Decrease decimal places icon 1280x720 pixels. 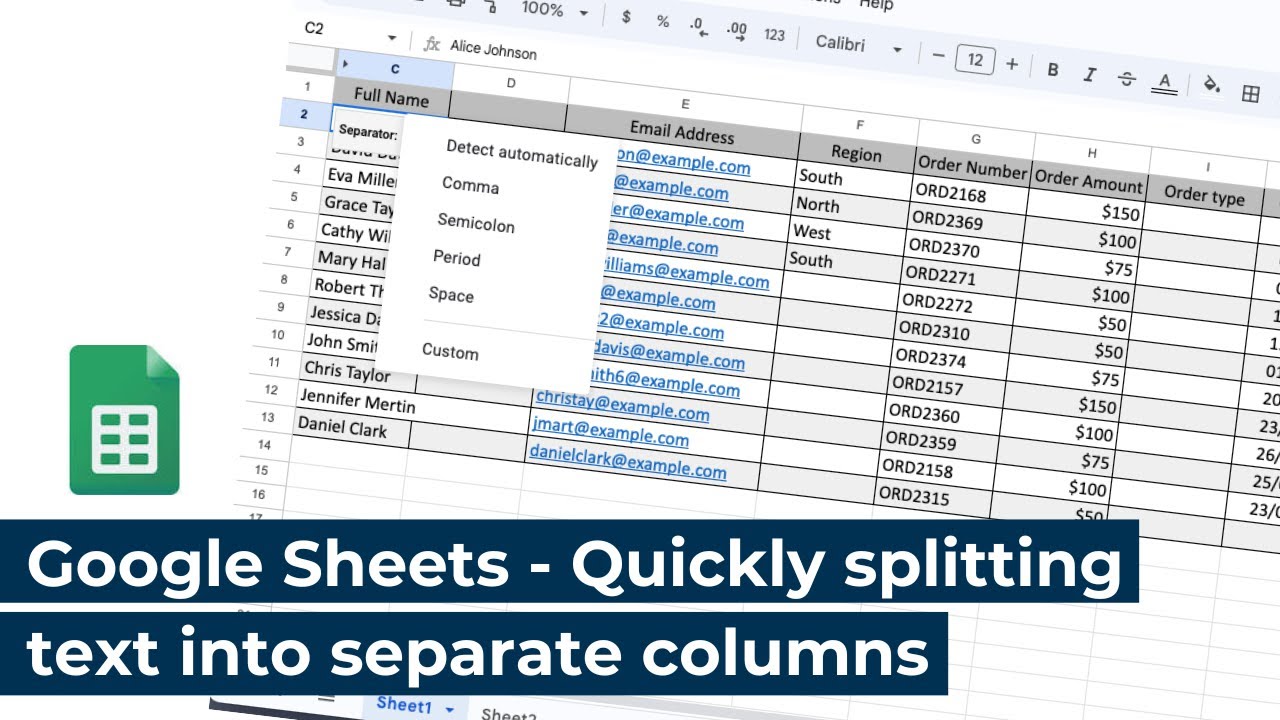click(x=699, y=27)
